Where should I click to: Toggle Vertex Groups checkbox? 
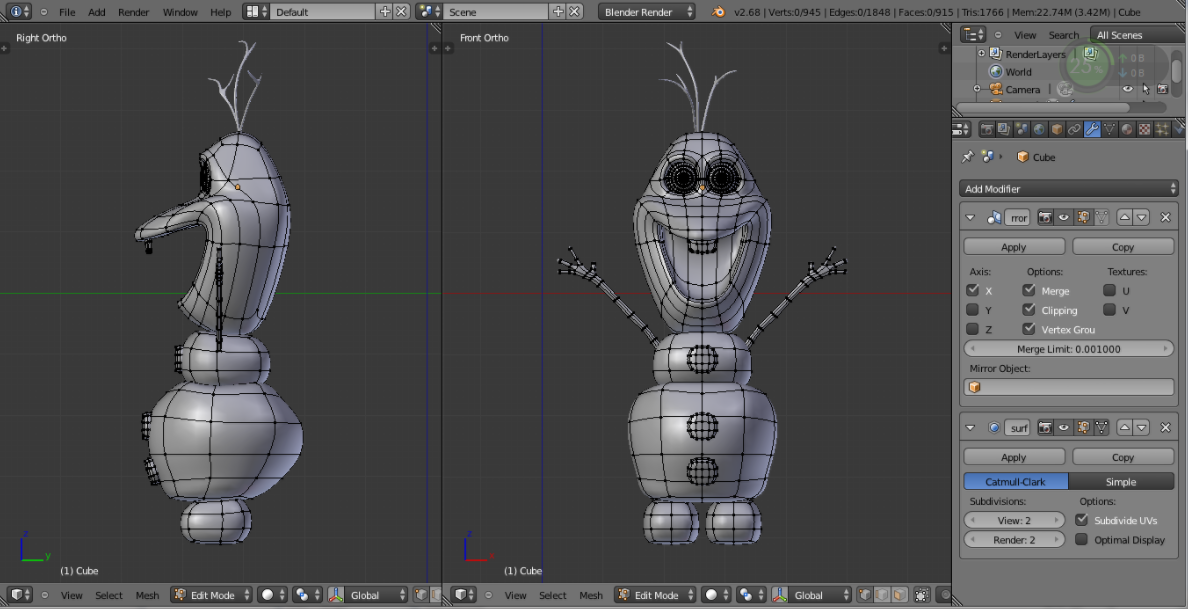1029,329
